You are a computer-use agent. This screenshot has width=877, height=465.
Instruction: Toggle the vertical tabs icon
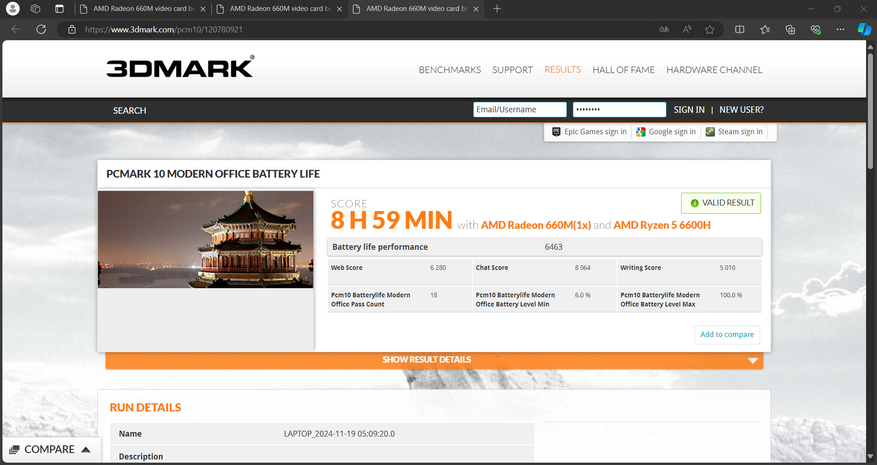[59, 8]
